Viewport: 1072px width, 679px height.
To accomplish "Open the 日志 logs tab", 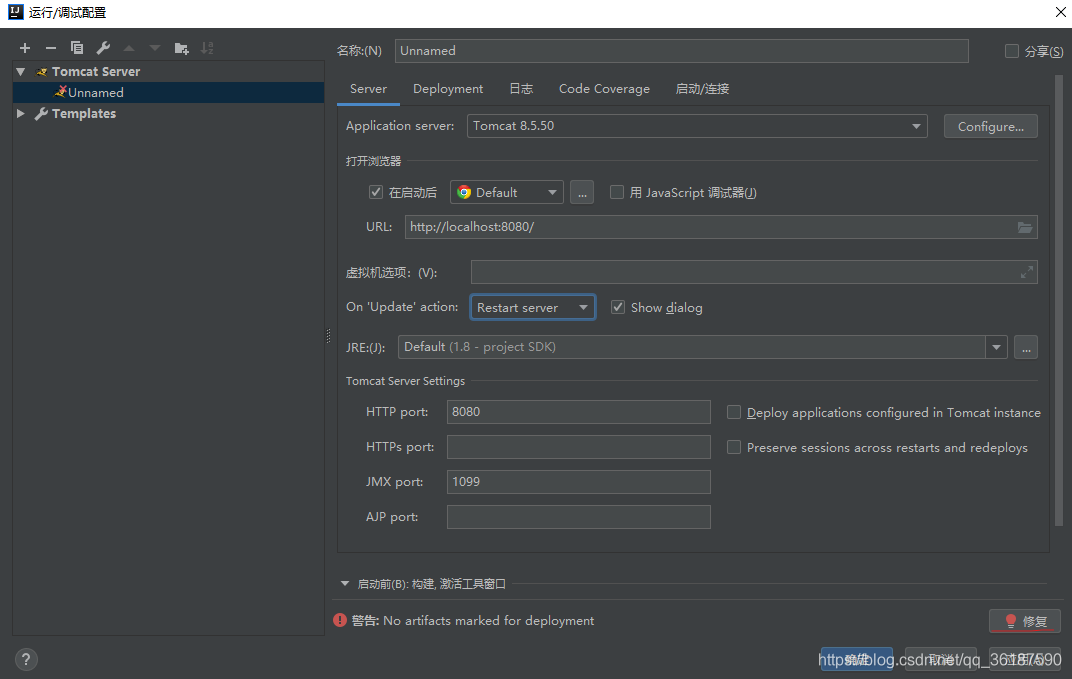I will [x=521, y=89].
